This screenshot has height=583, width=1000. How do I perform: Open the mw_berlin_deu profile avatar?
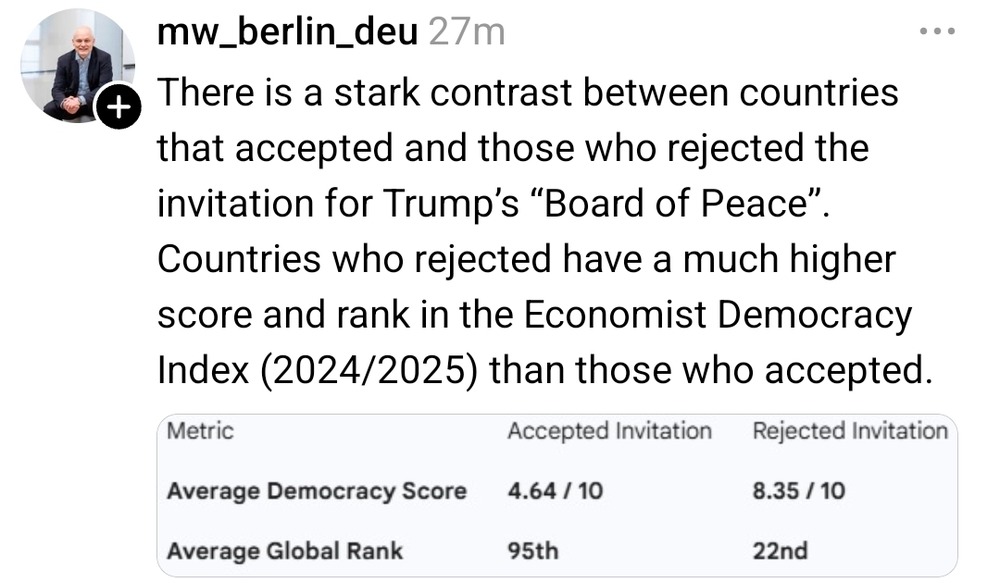[x=75, y=62]
